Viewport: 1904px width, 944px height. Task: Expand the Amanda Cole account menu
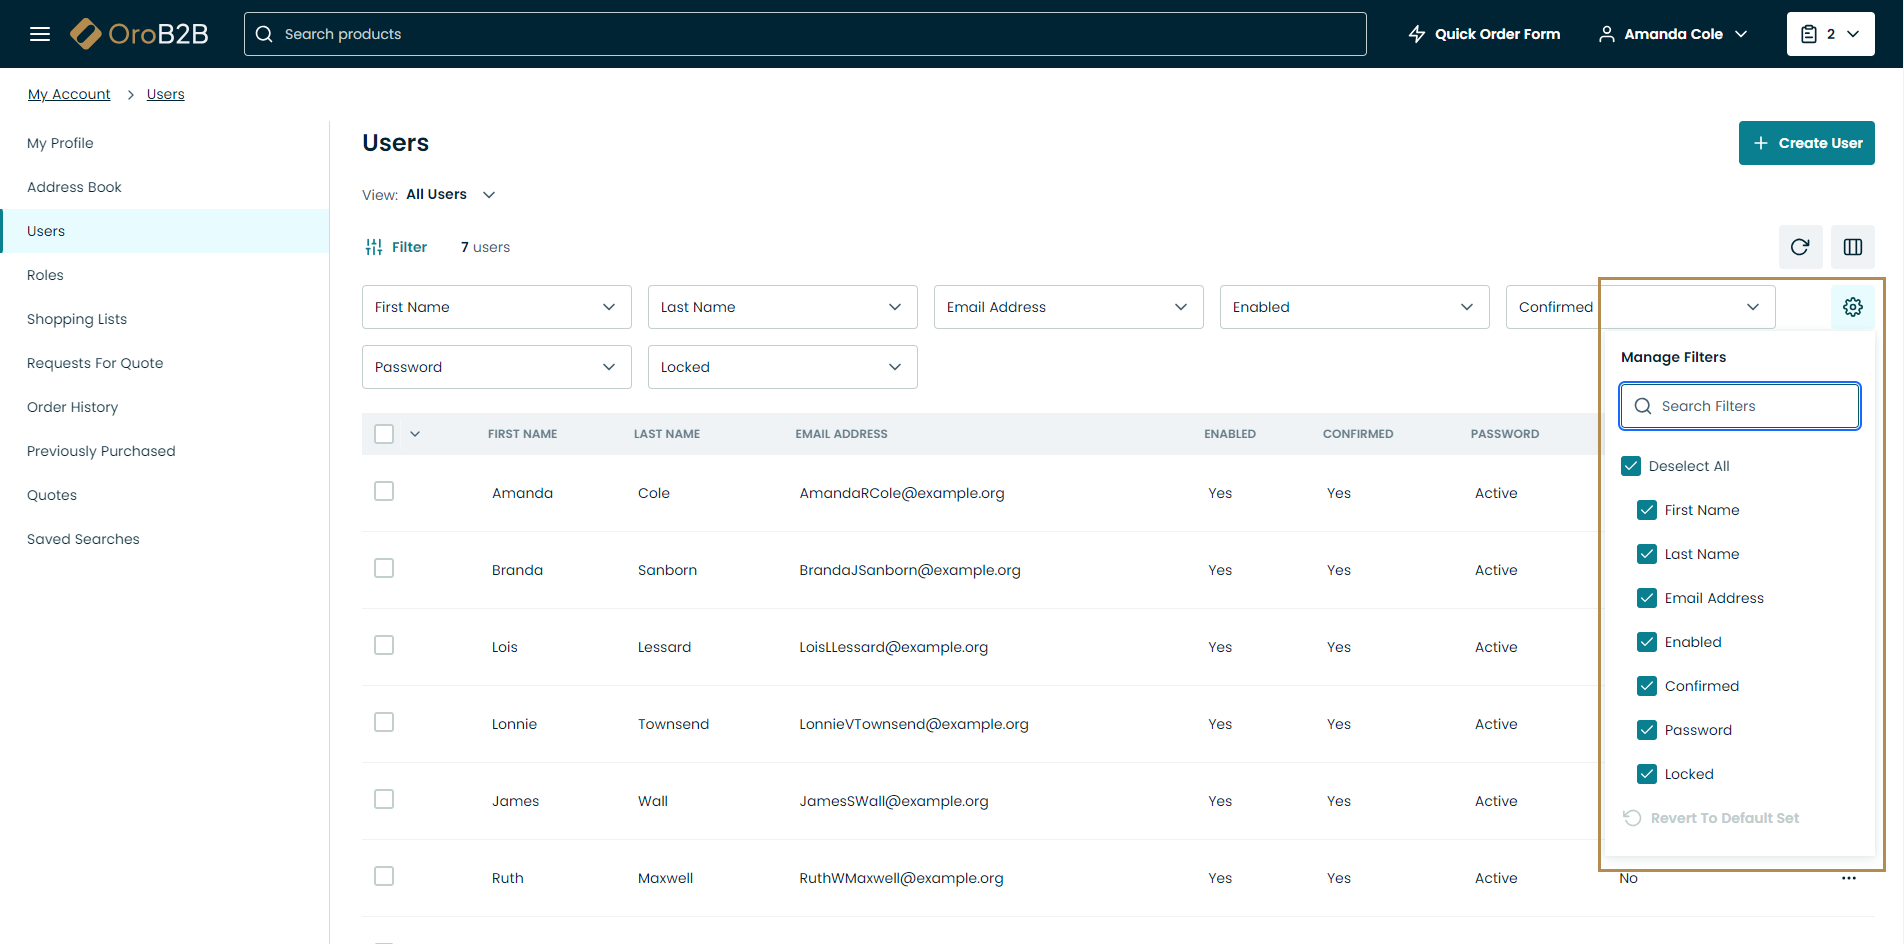[x=1673, y=34]
